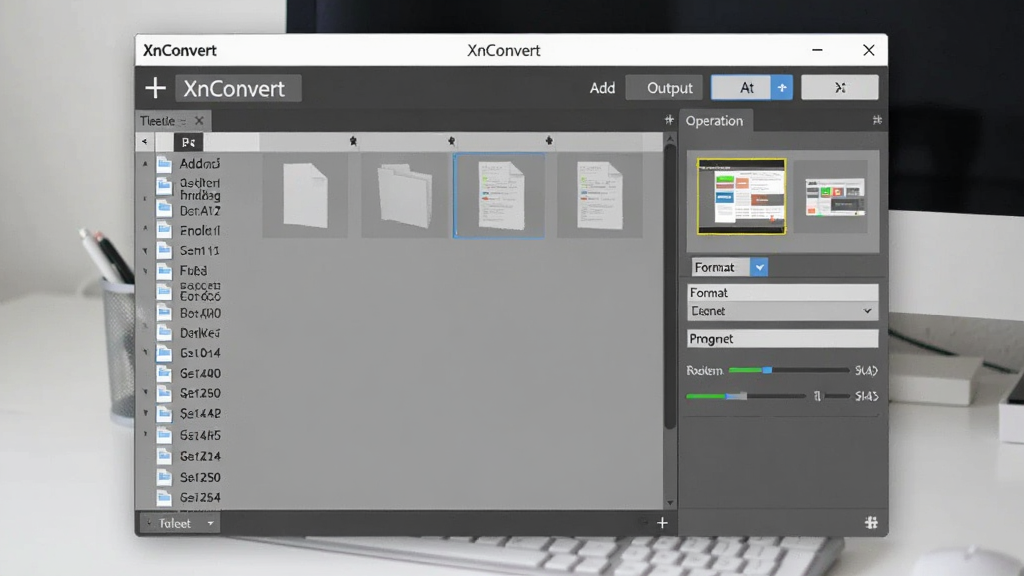Viewport: 1024px width, 576px height.
Task: Expand the Sem11 tree node
Action: tap(145, 251)
